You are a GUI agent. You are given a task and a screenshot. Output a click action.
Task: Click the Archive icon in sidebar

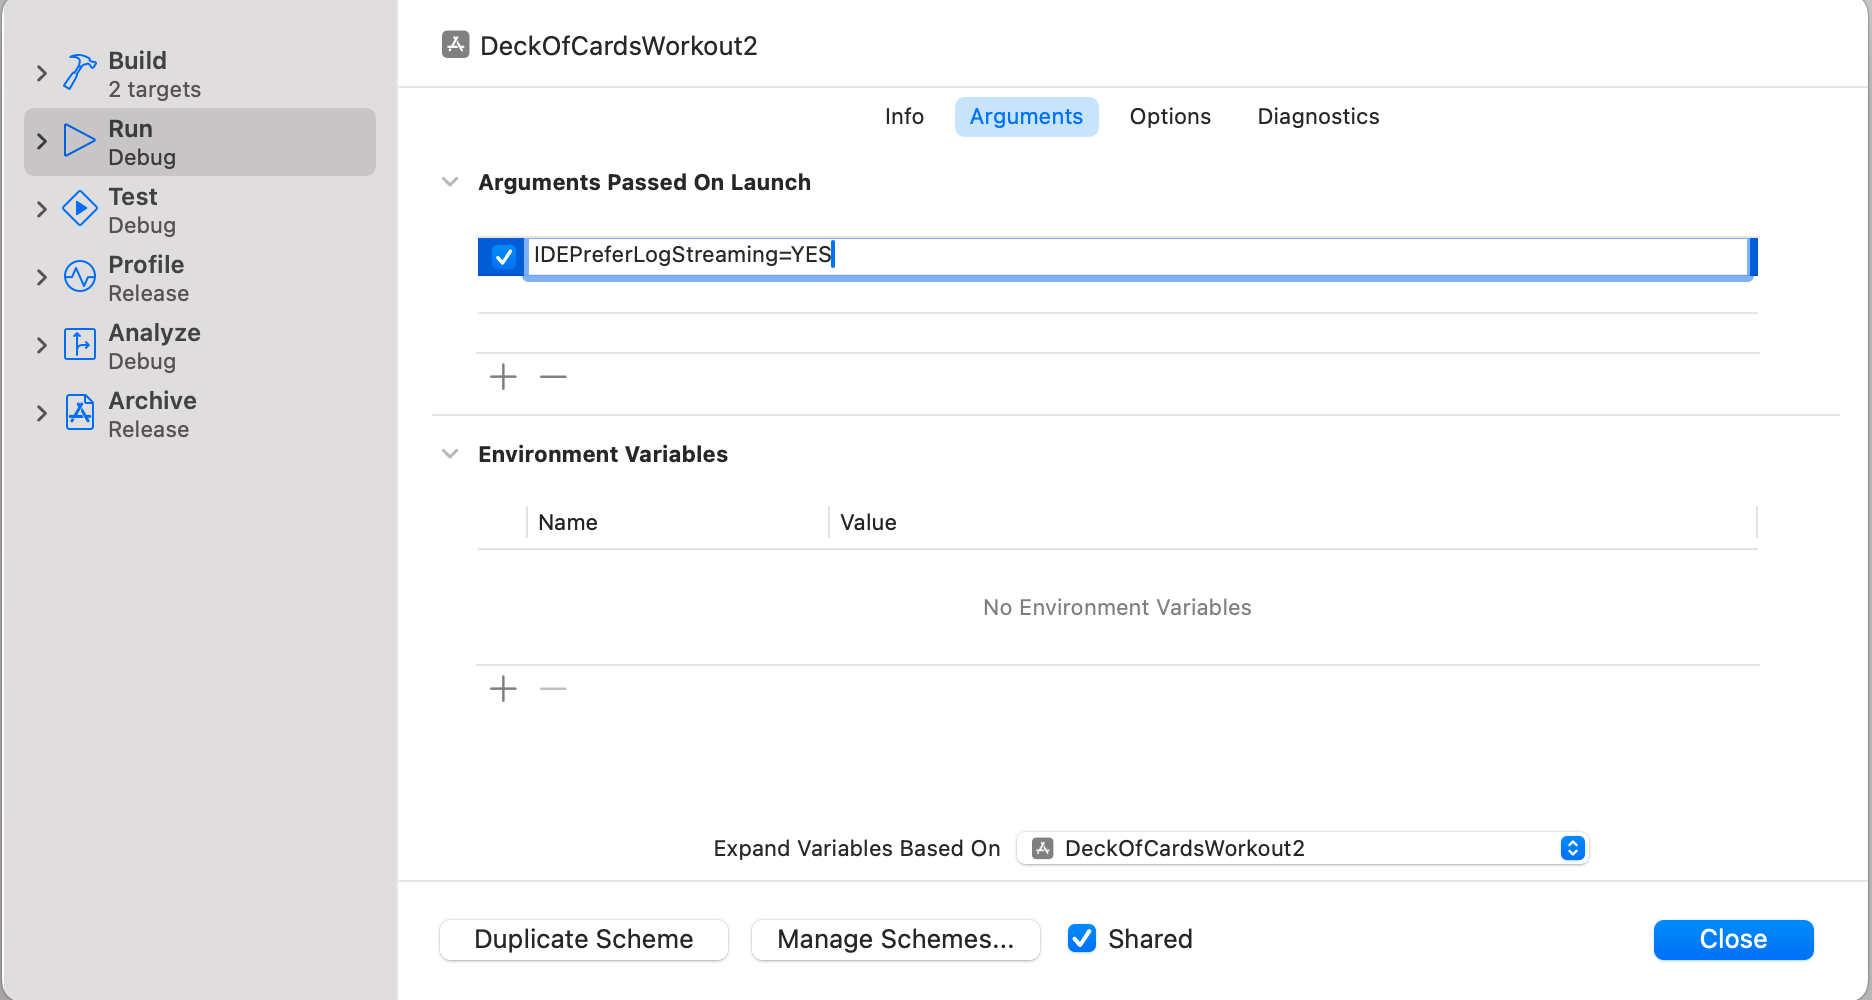pos(79,413)
